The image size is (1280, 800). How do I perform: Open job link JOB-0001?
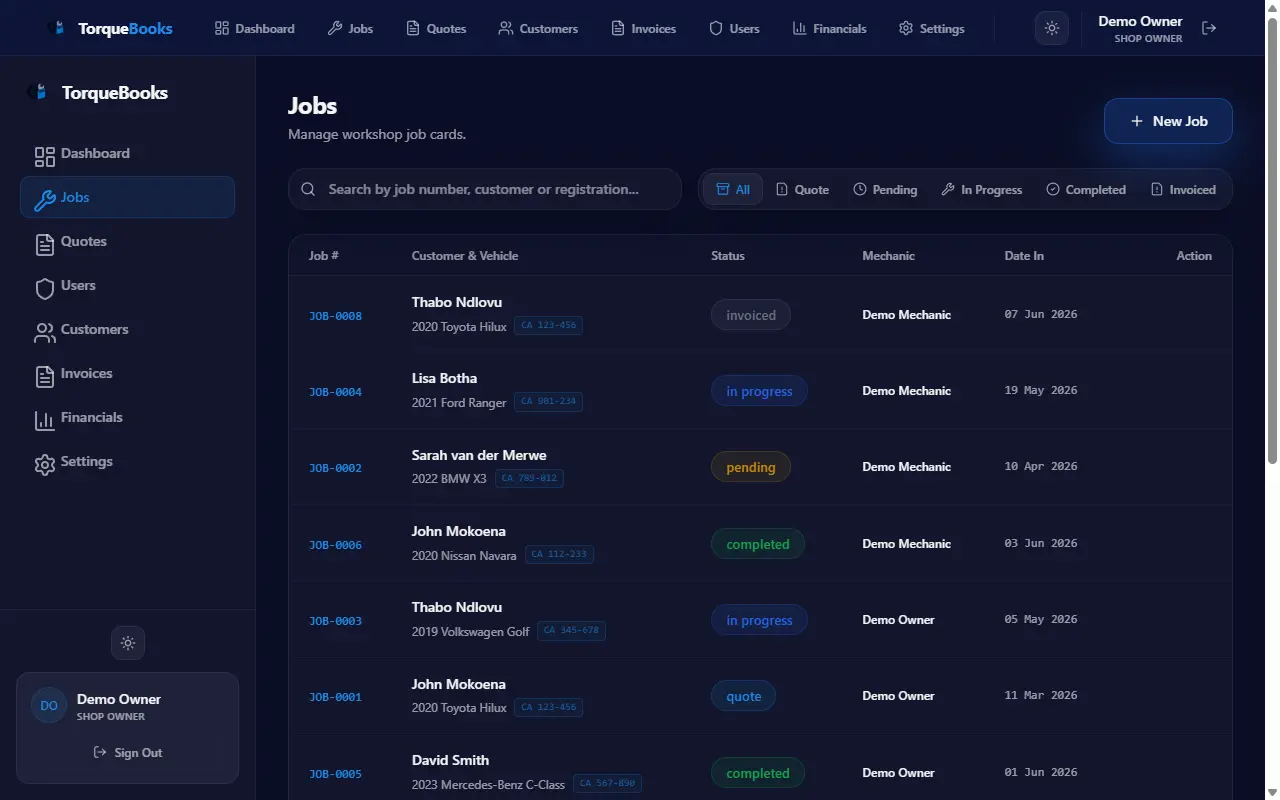pos(335,697)
